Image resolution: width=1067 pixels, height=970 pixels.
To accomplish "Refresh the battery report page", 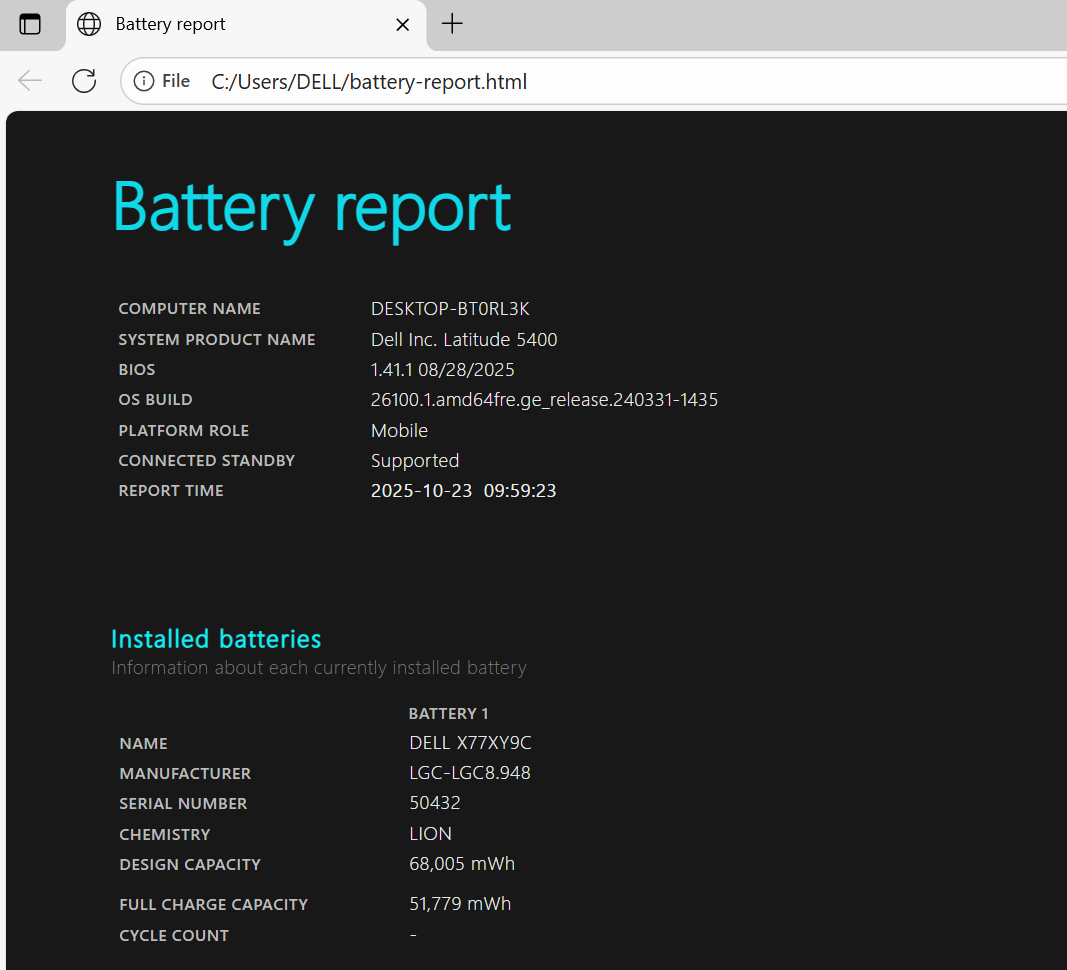I will click(x=84, y=81).
